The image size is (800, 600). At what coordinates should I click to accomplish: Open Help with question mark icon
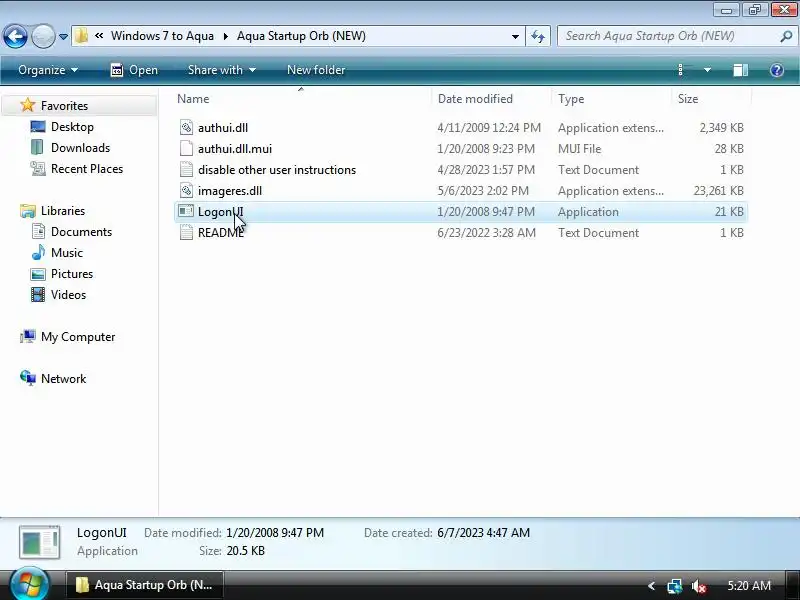click(x=777, y=70)
